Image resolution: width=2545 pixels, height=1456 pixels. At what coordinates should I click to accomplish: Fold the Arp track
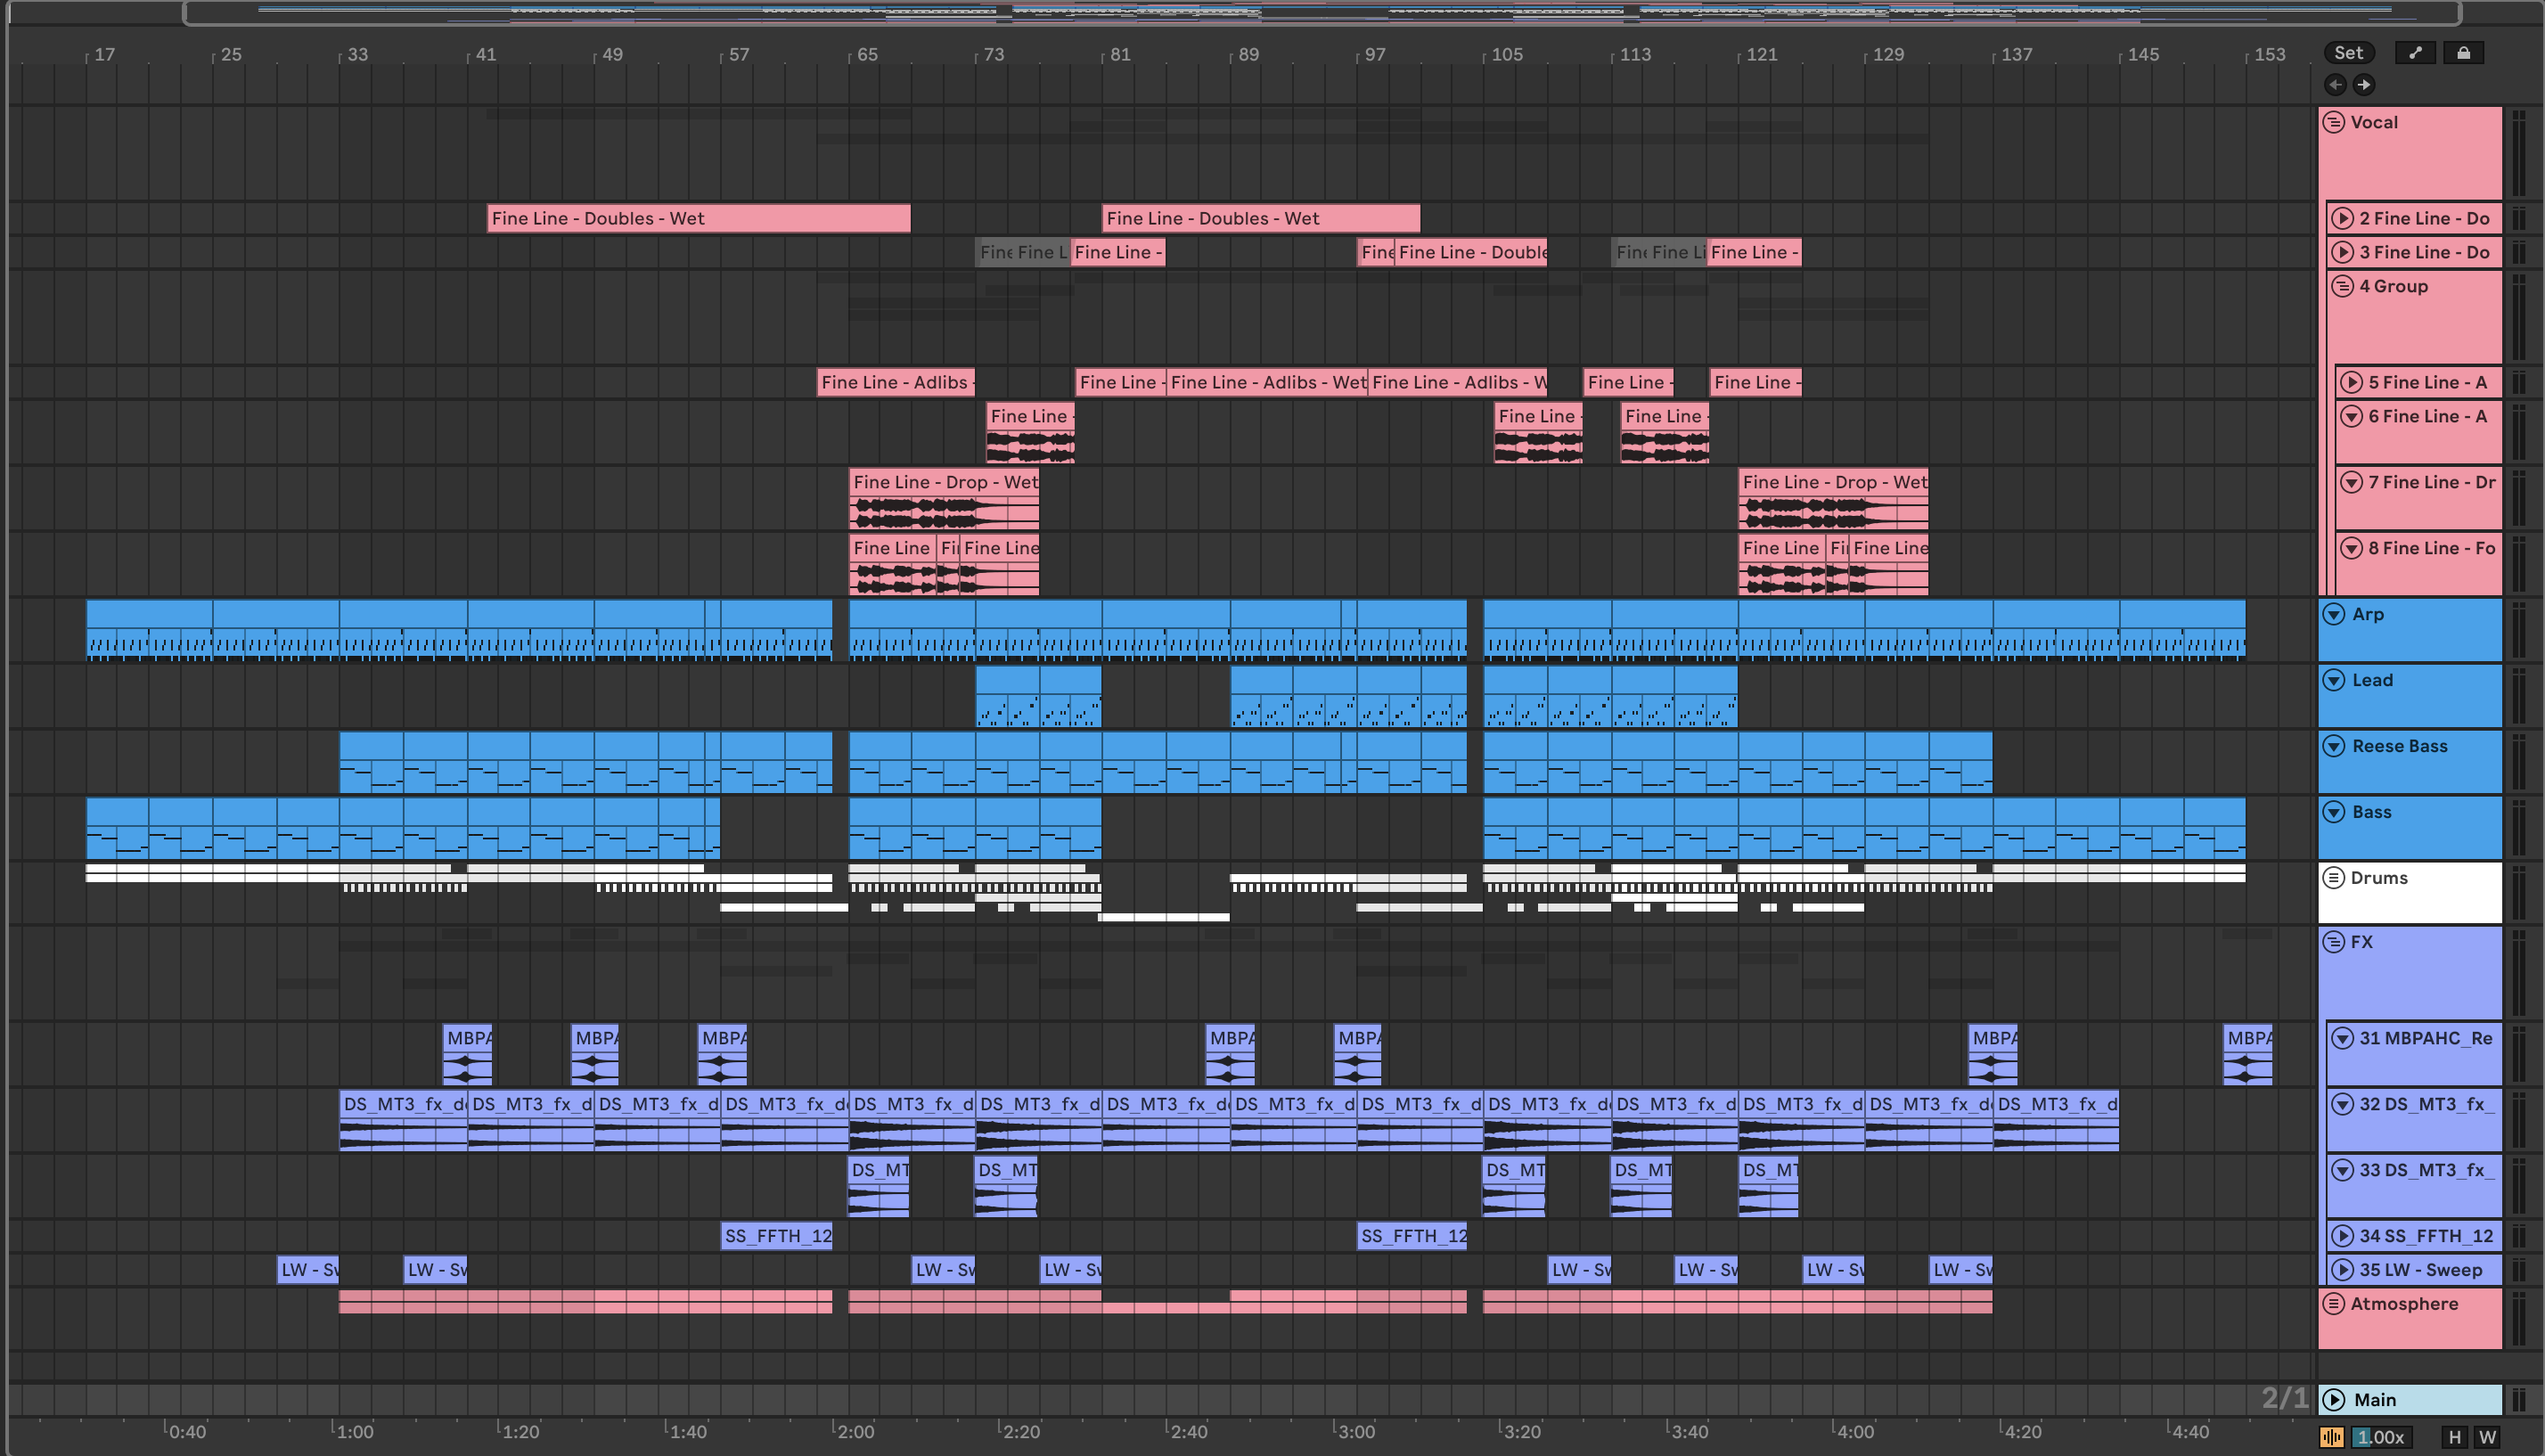click(2333, 614)
